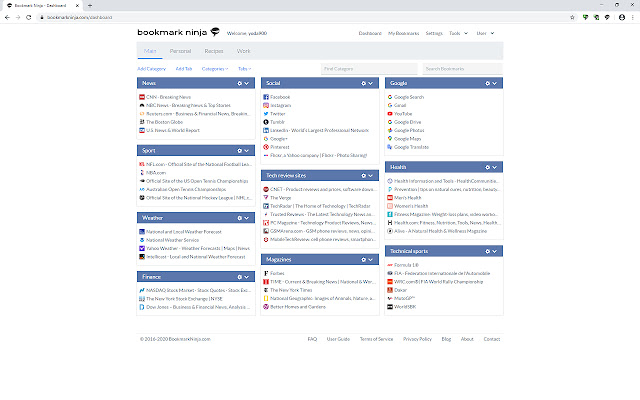Image resolution: width=640 pixels, height=400 pixels.
Task: Click the Facebook favicon bookmark
Action: click(266, 97)
